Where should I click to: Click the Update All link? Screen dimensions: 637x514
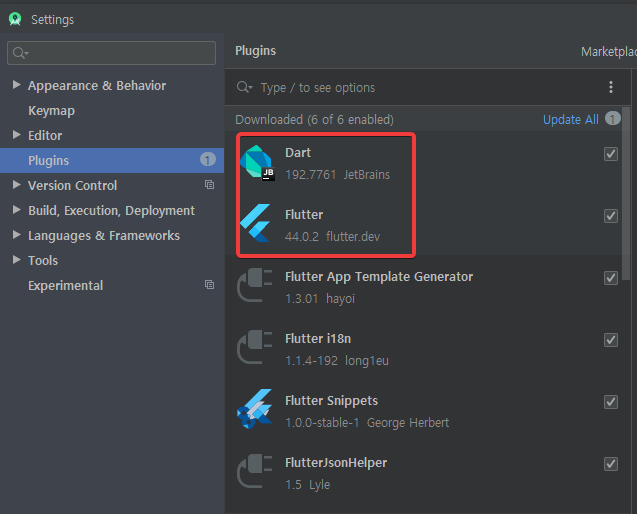[570, 119]
